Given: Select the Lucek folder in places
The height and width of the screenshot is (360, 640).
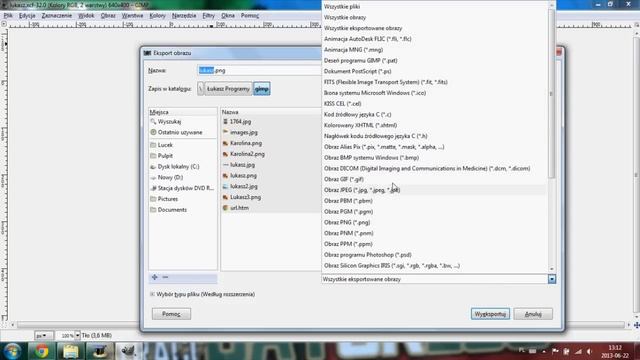Looking at the screenshot, I should [x=183, y=145].
